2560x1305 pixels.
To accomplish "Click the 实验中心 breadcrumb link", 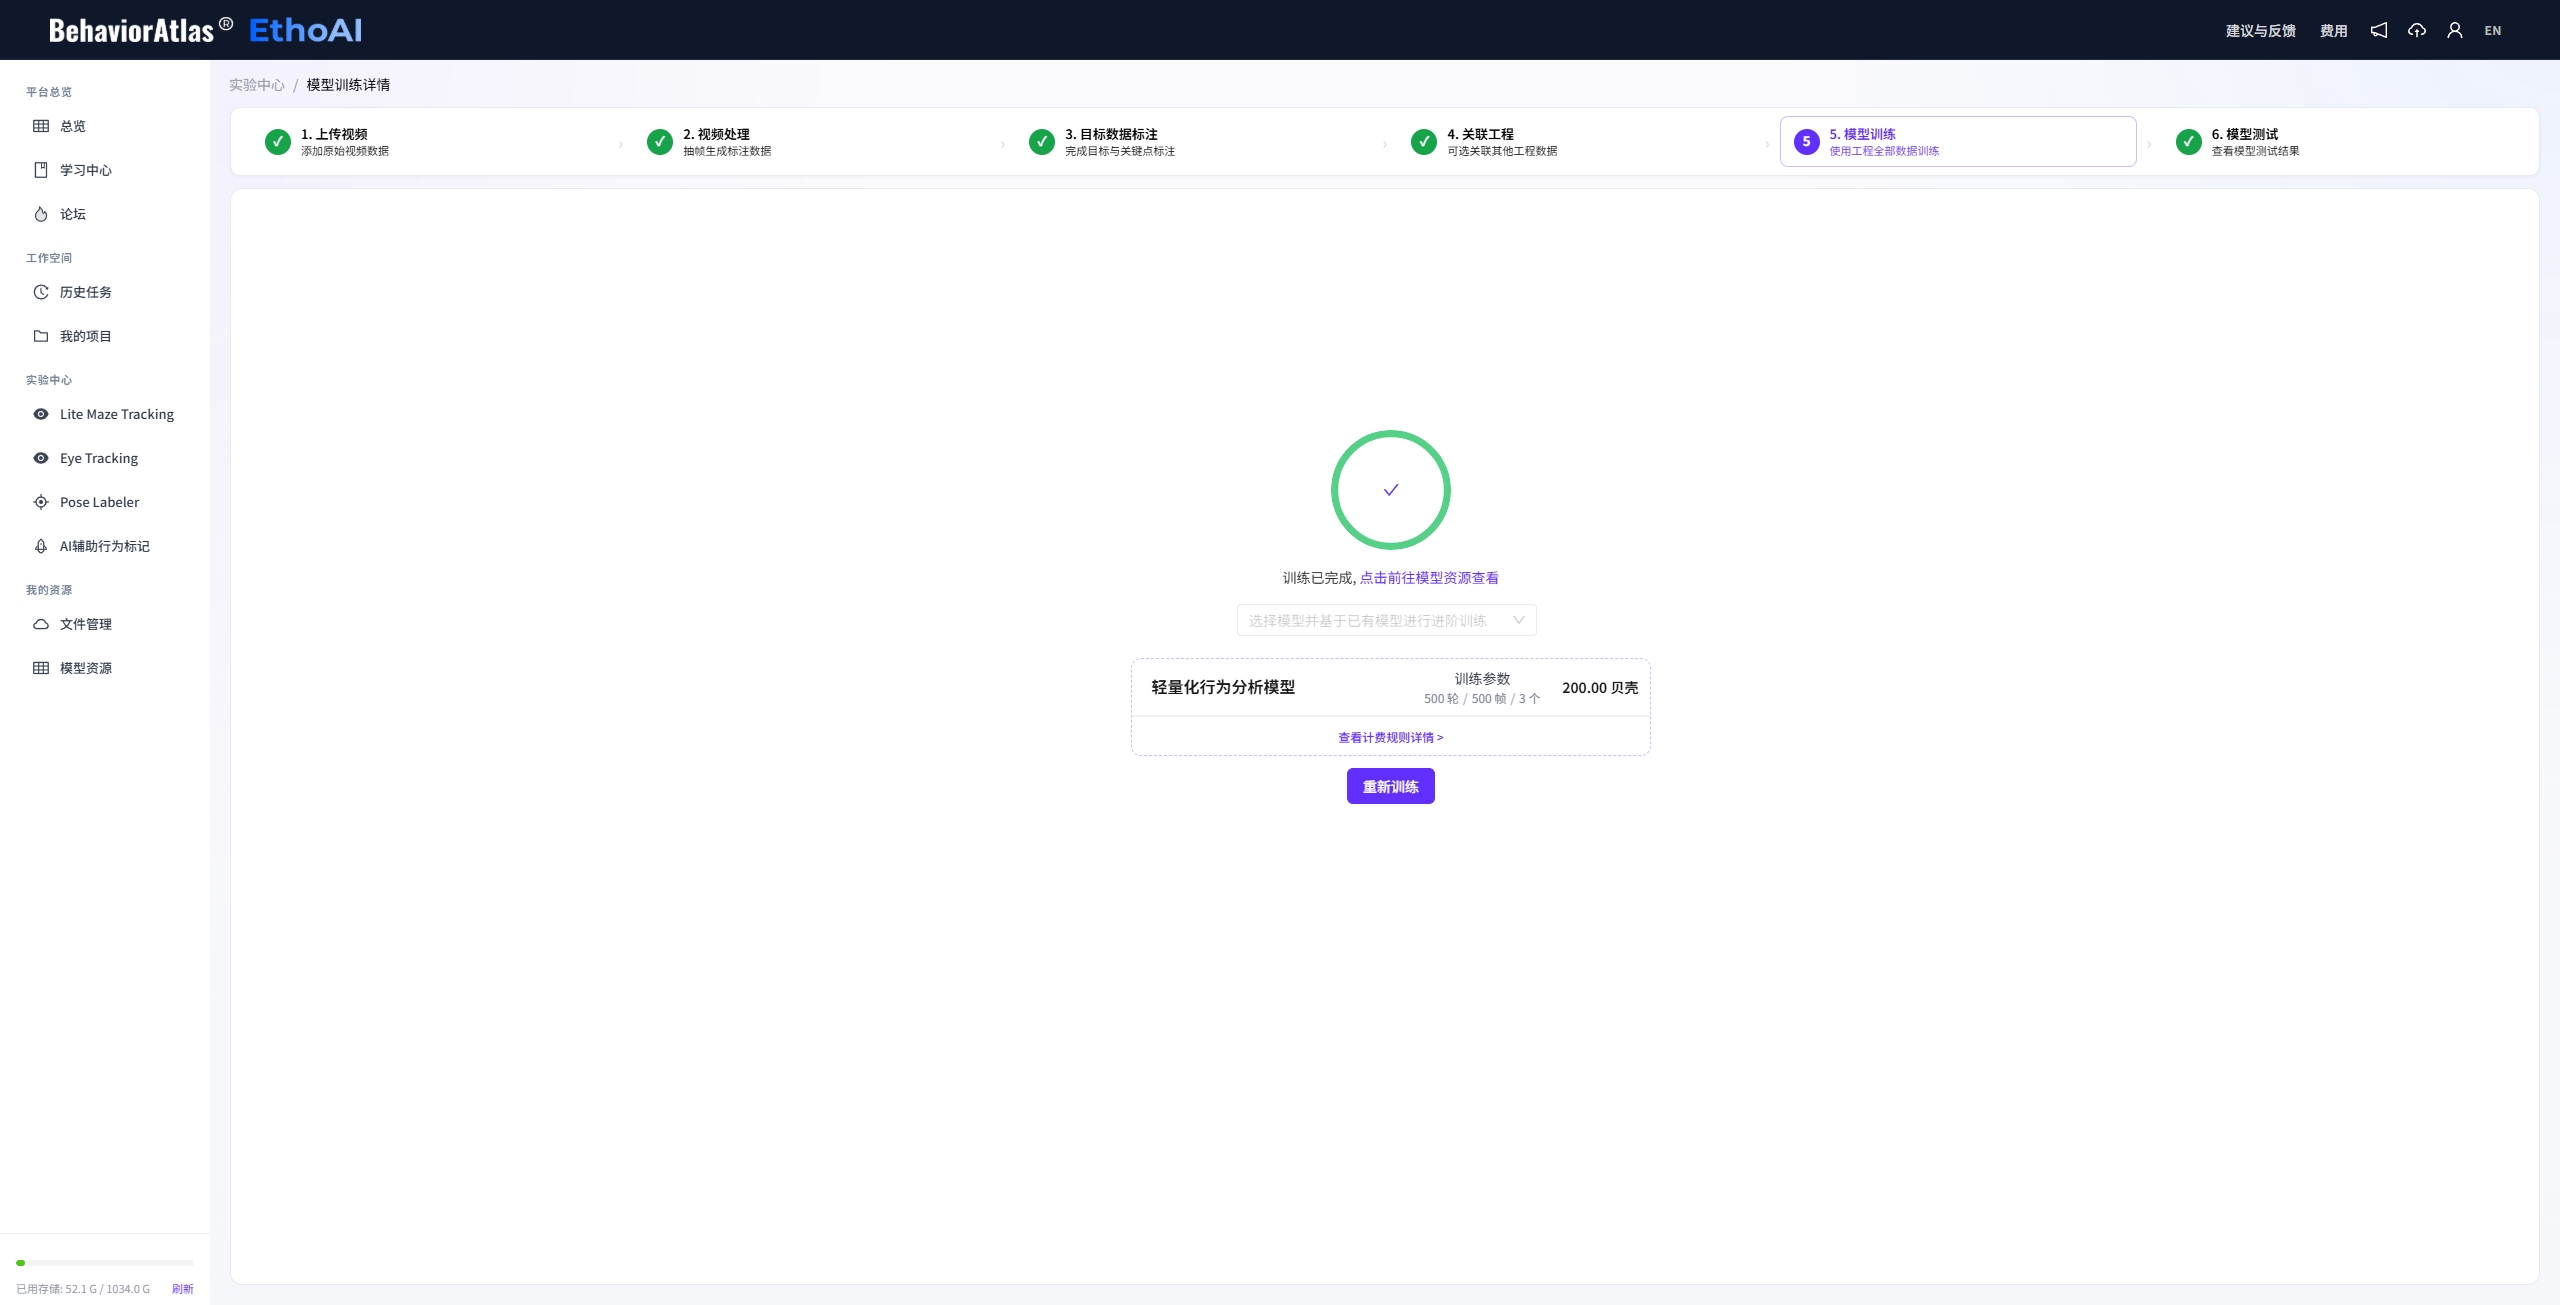I will click(257, 85).
